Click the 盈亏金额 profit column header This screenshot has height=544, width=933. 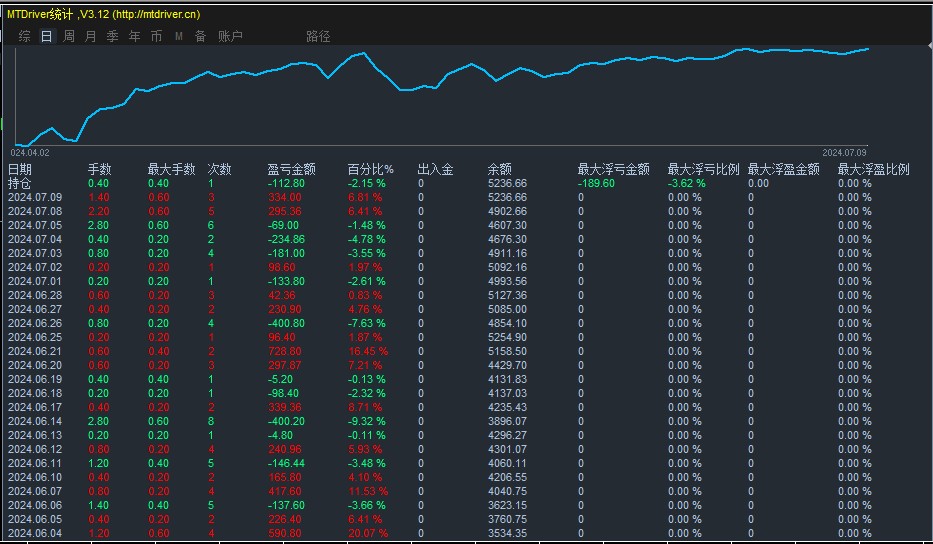[292, 169]
